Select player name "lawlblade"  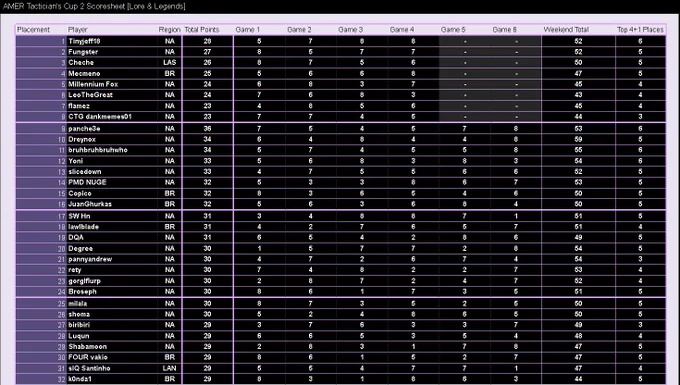(x=84, y=227)
